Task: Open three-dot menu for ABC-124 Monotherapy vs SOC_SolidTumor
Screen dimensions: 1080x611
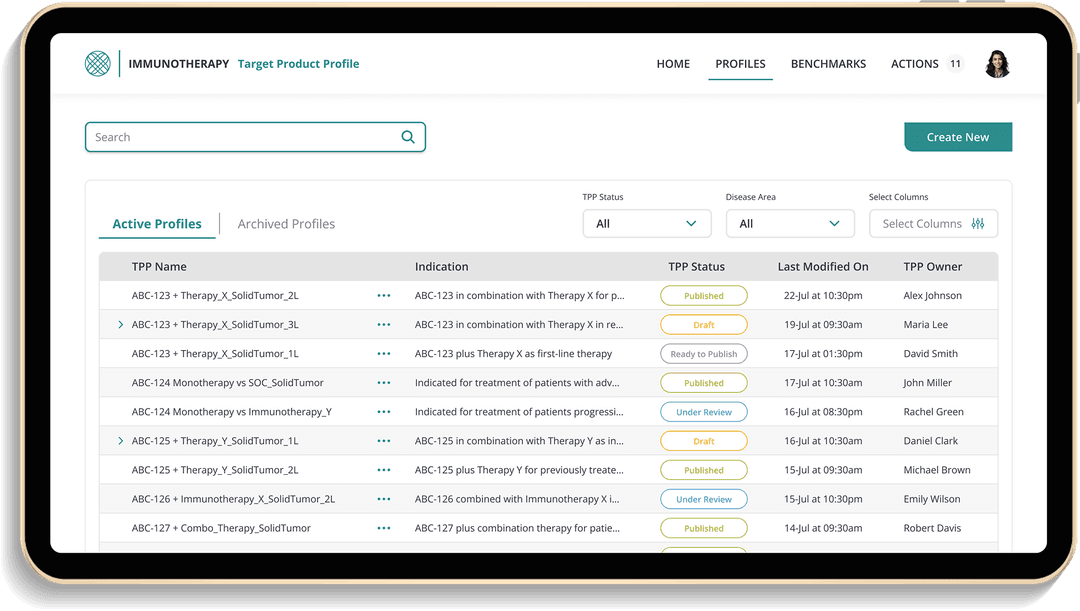Action: click(384, 383)
